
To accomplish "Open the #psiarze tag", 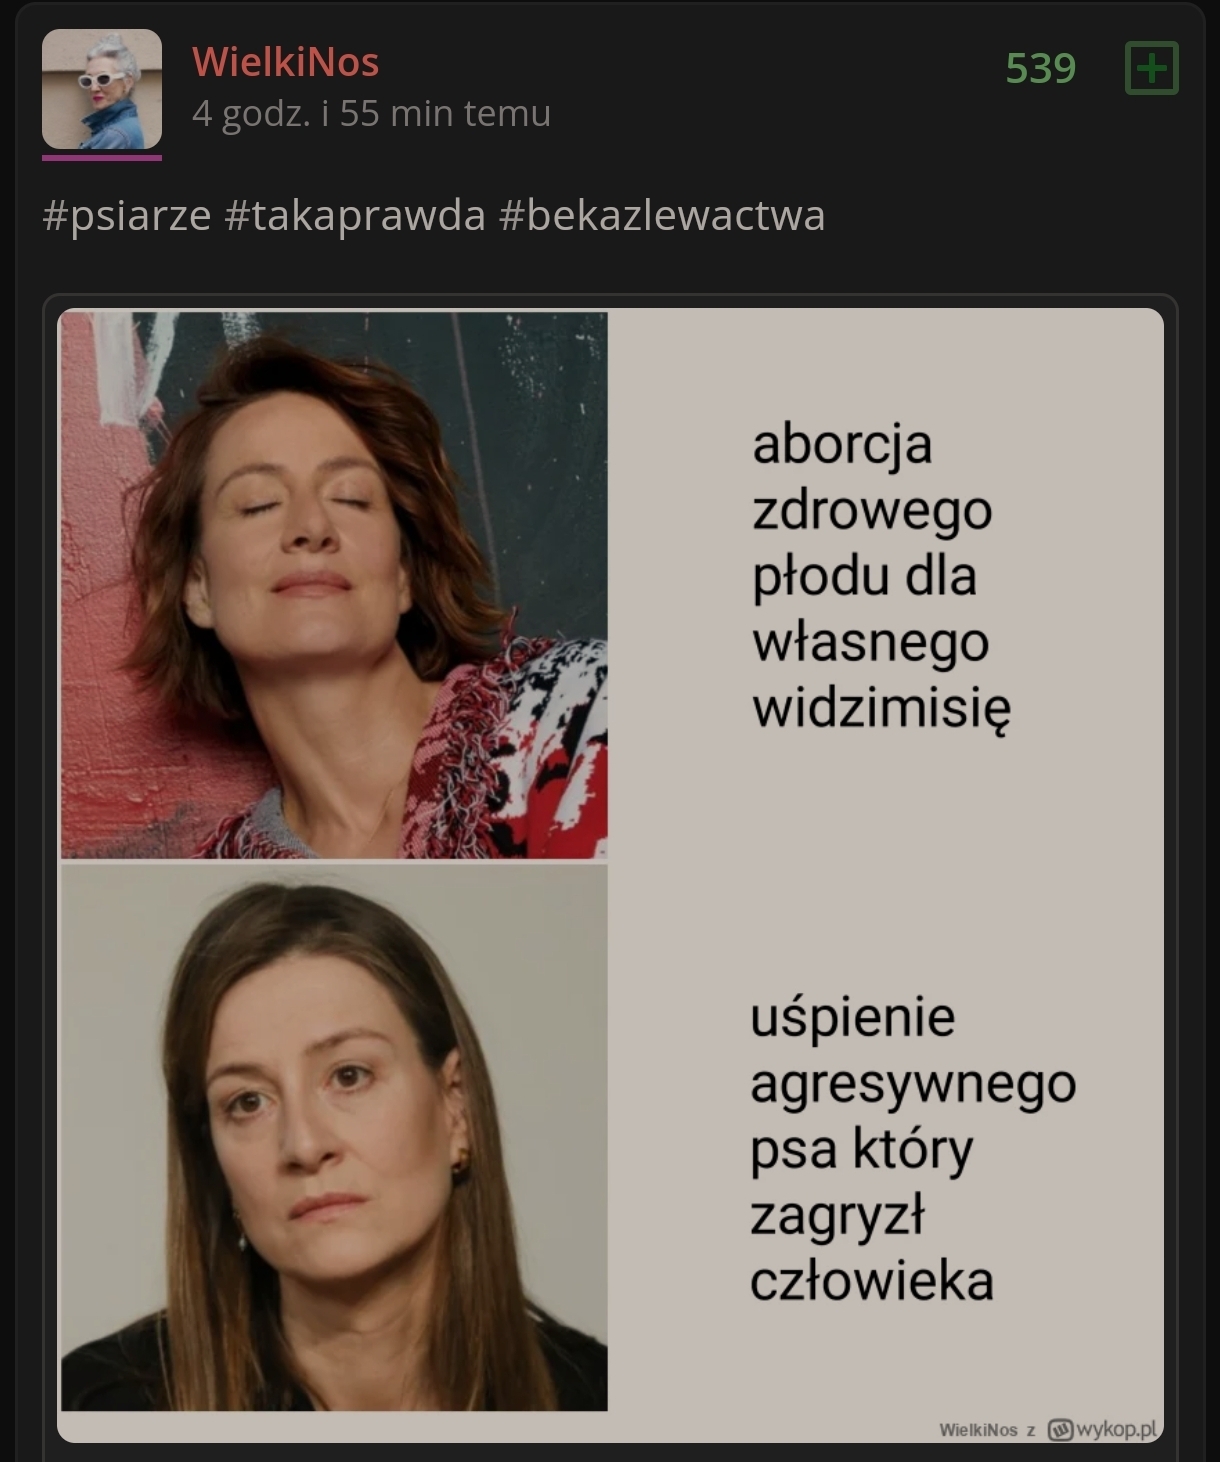I will tap(127, 215).
